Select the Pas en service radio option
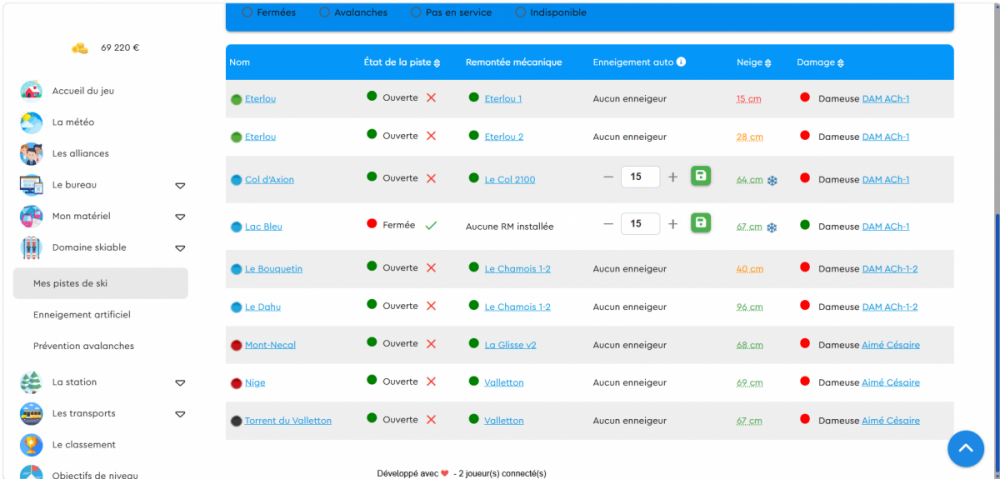The image size is (1000, 479). (416, 12)
